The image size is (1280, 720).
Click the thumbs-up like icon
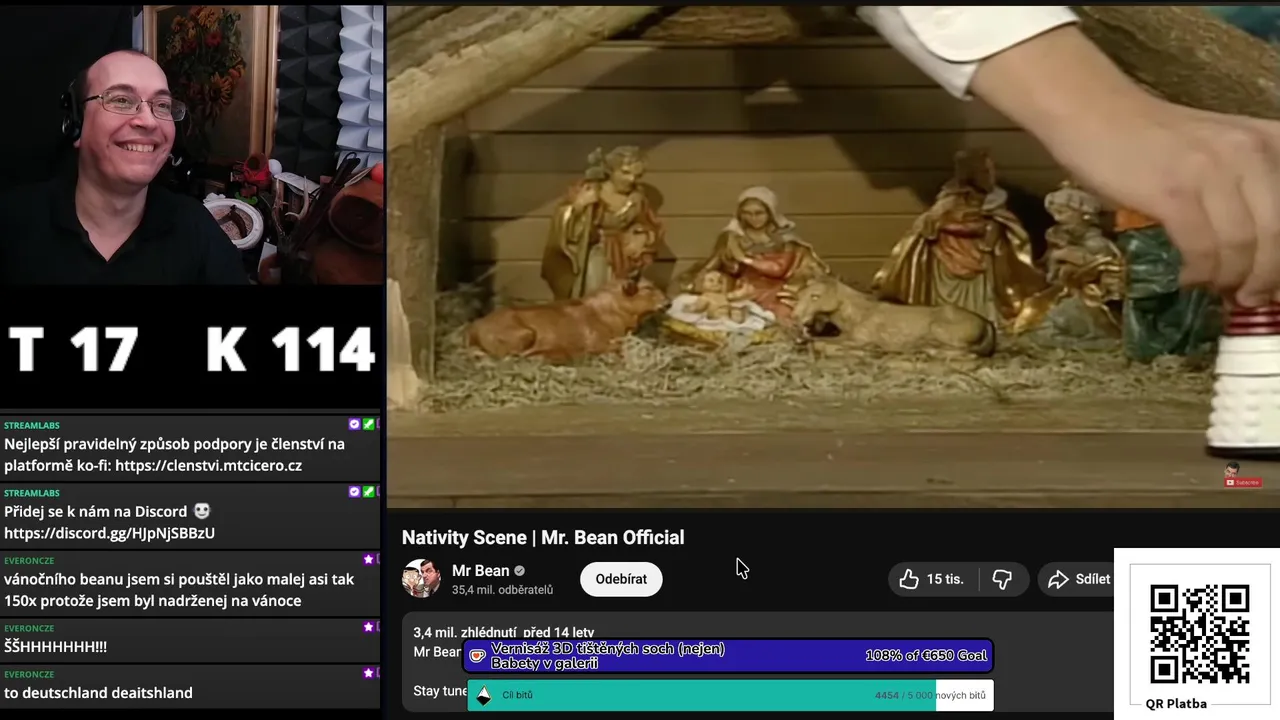[x=908, y=579]
